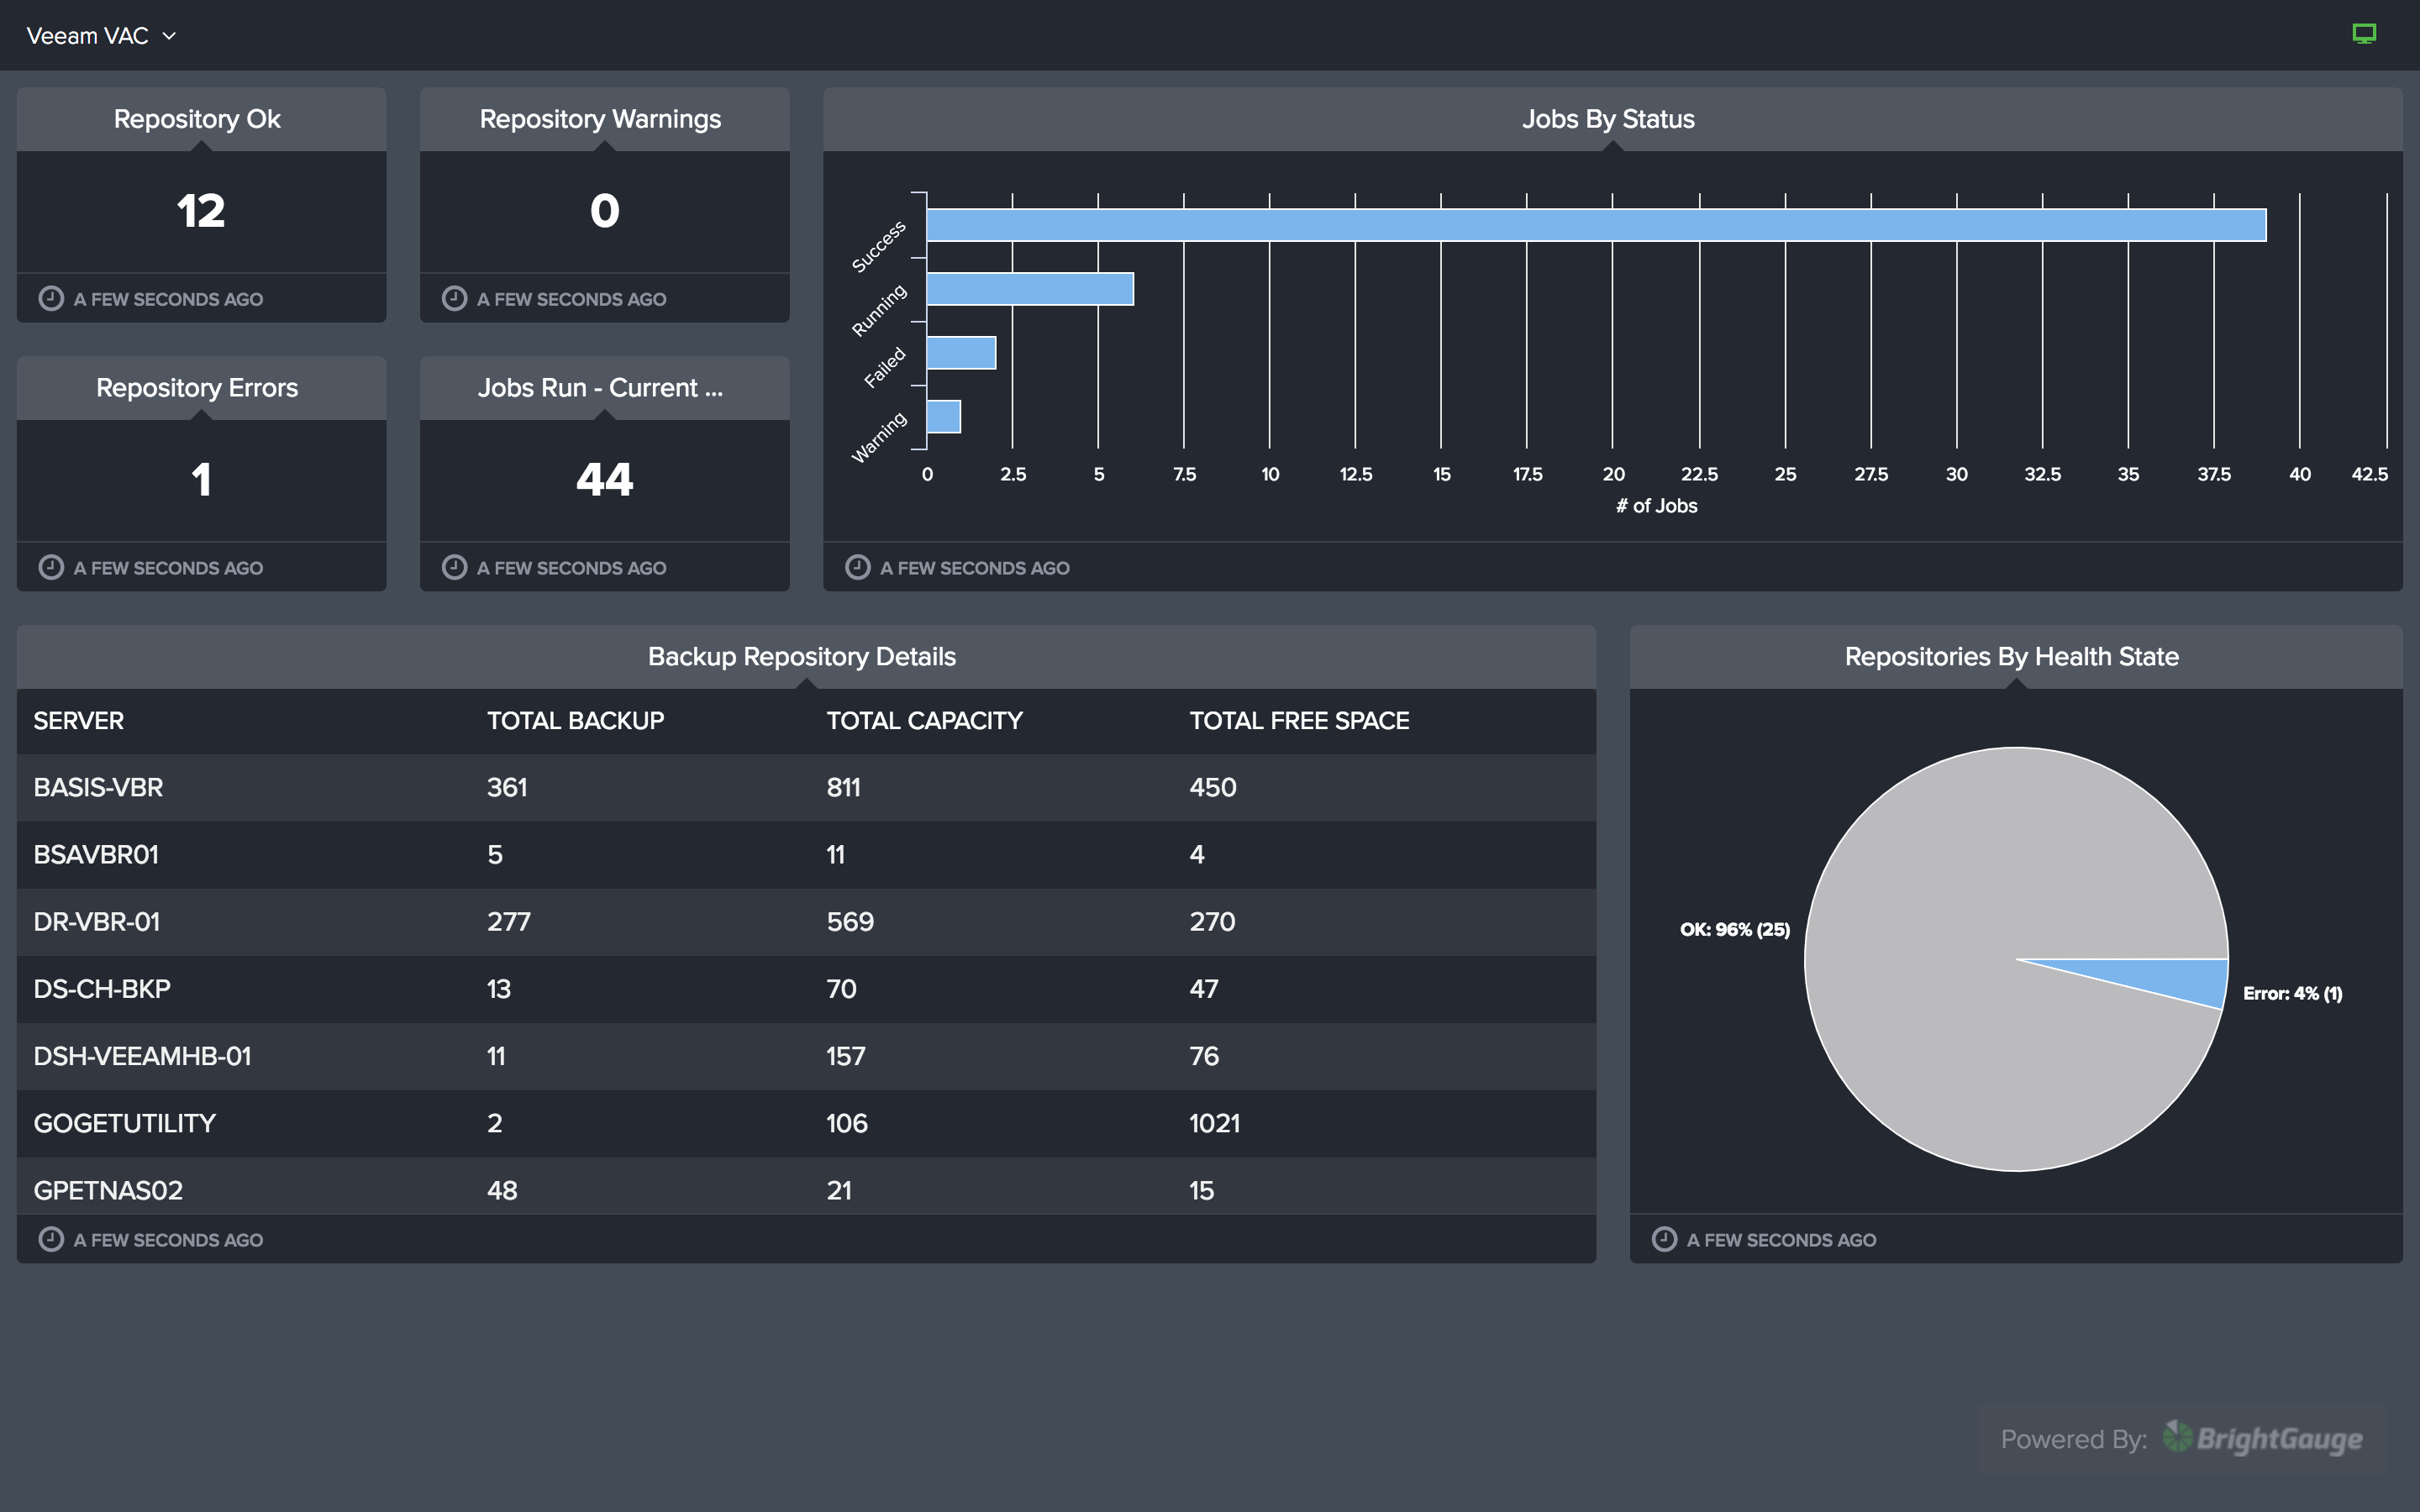2420x1512 pixels.
Task: Click clock icon in Repositories By Health State
Action: pos(1664,1239)
